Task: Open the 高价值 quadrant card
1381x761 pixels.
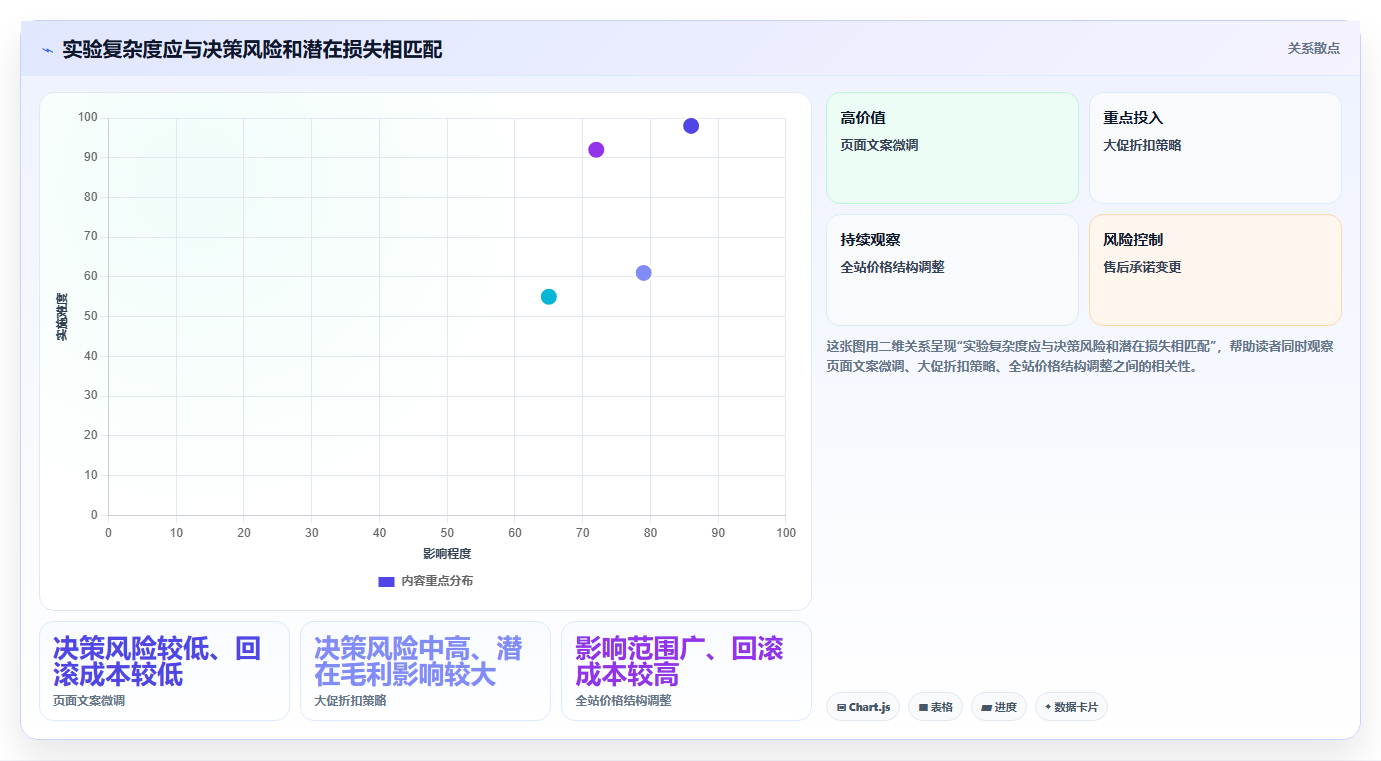Action: click(952, 148)
